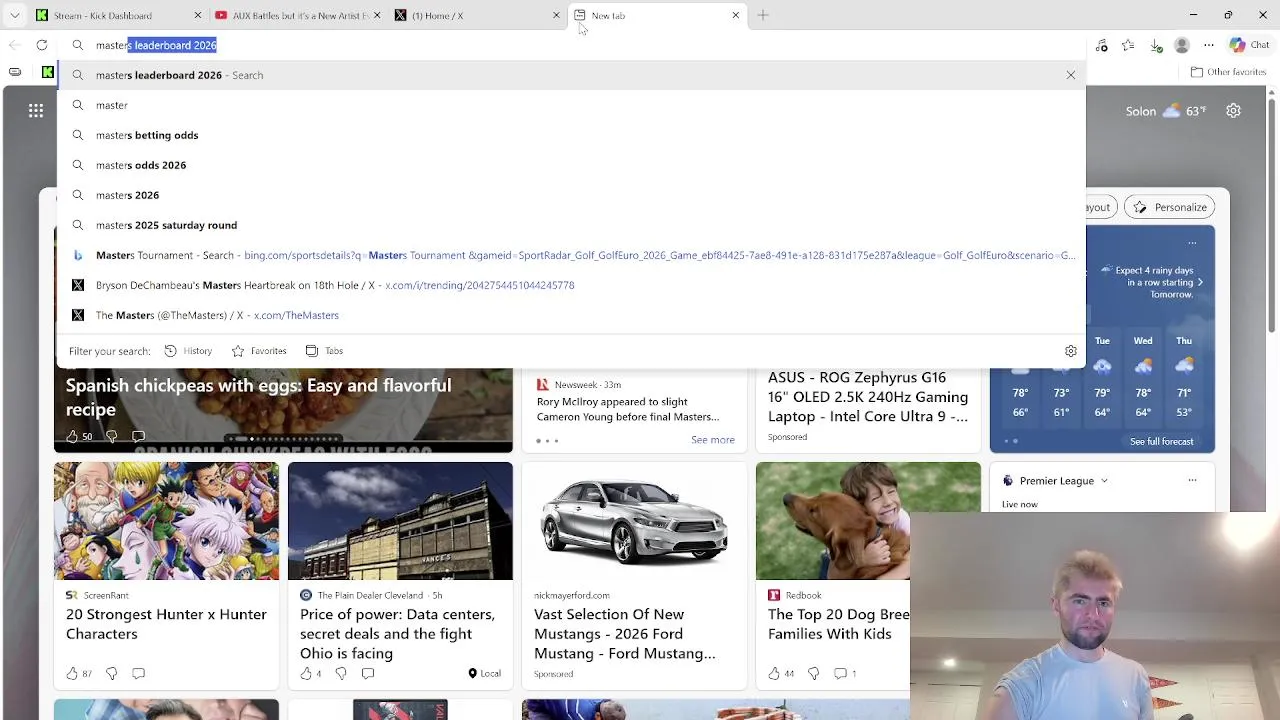Select suggestion masters 2025 saturday round
Viewport: 1280px width, 720px height.
pyautogui.click(x=571, y=225)
